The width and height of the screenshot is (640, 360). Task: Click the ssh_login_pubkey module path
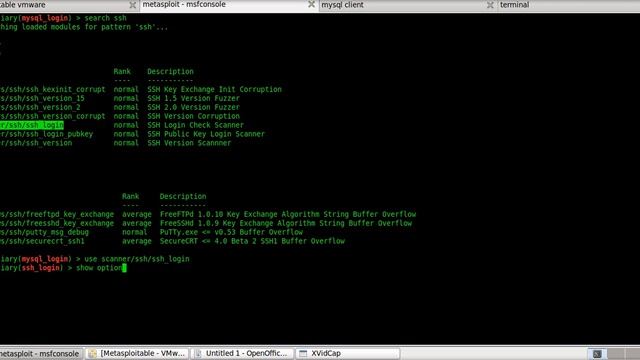point(47,134)
